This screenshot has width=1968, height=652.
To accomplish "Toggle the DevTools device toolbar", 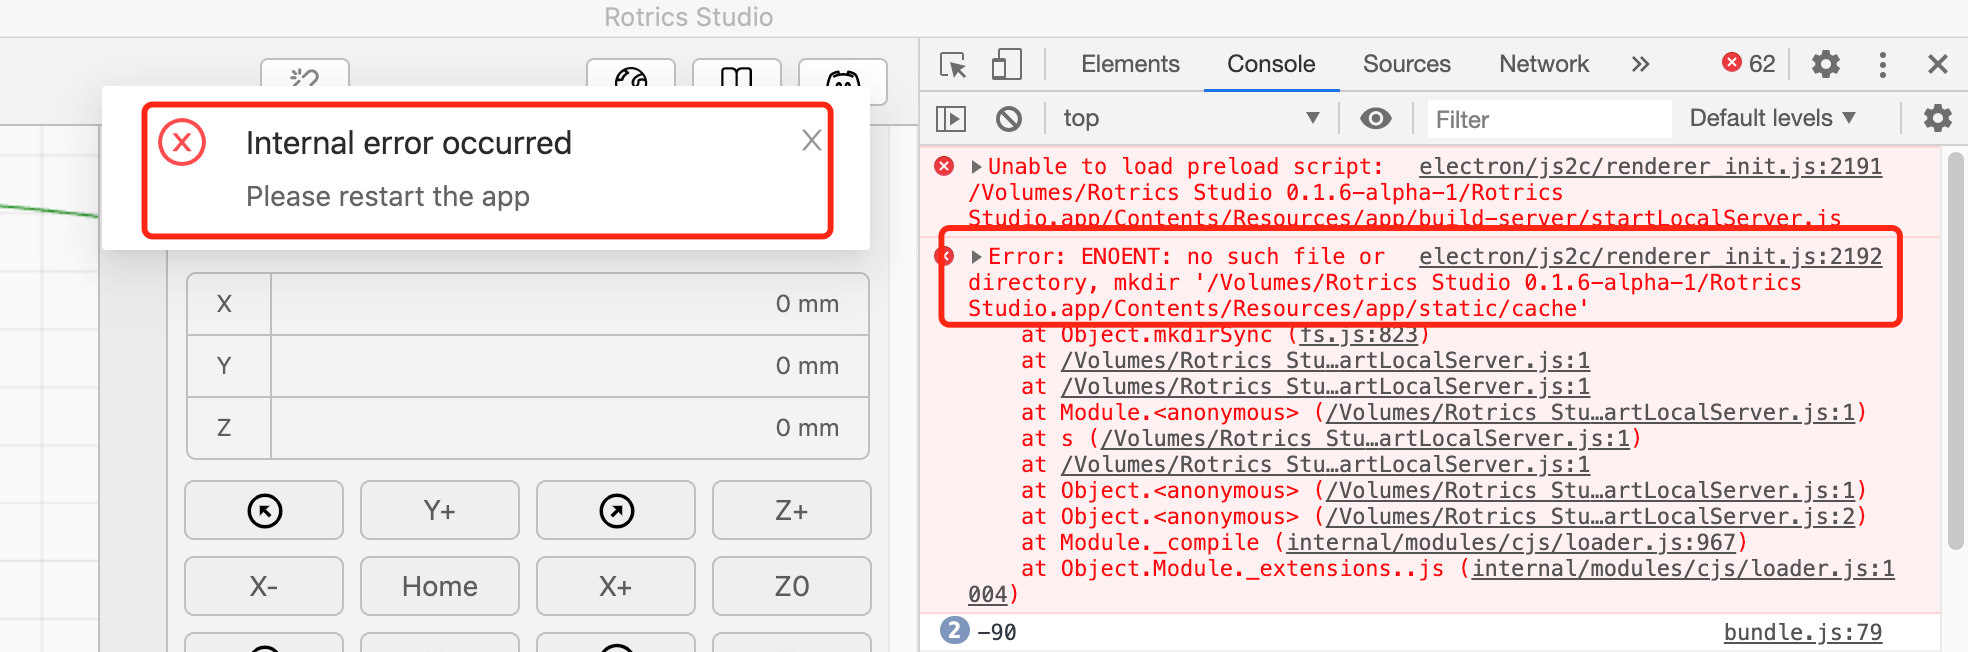I will (x=1006, y=64).
